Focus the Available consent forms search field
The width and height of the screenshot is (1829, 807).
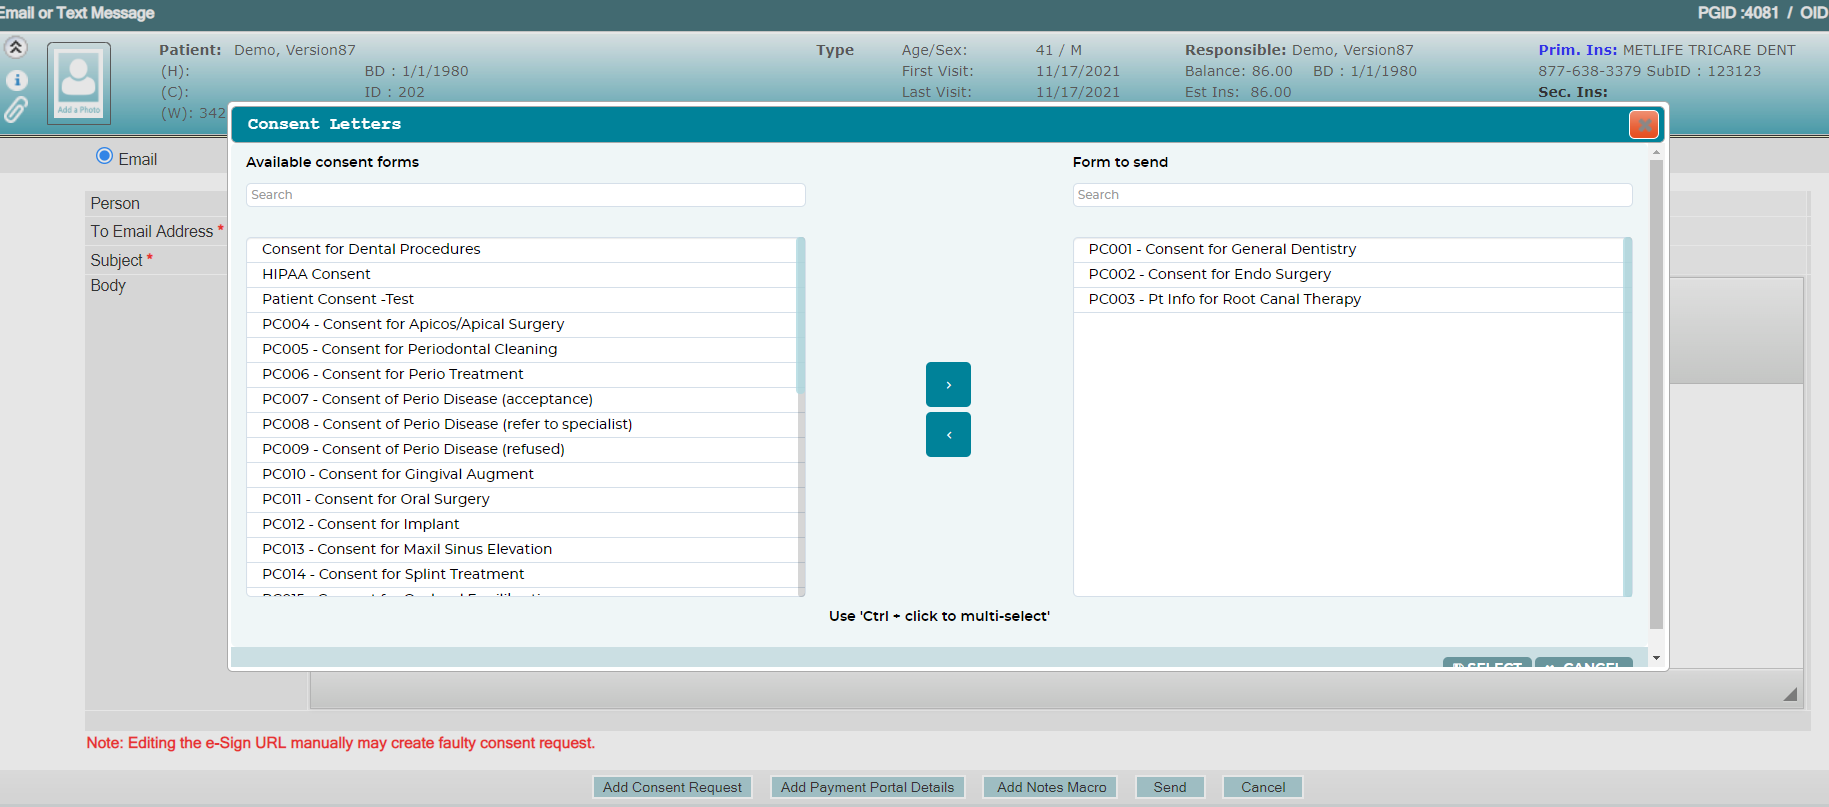526,195
